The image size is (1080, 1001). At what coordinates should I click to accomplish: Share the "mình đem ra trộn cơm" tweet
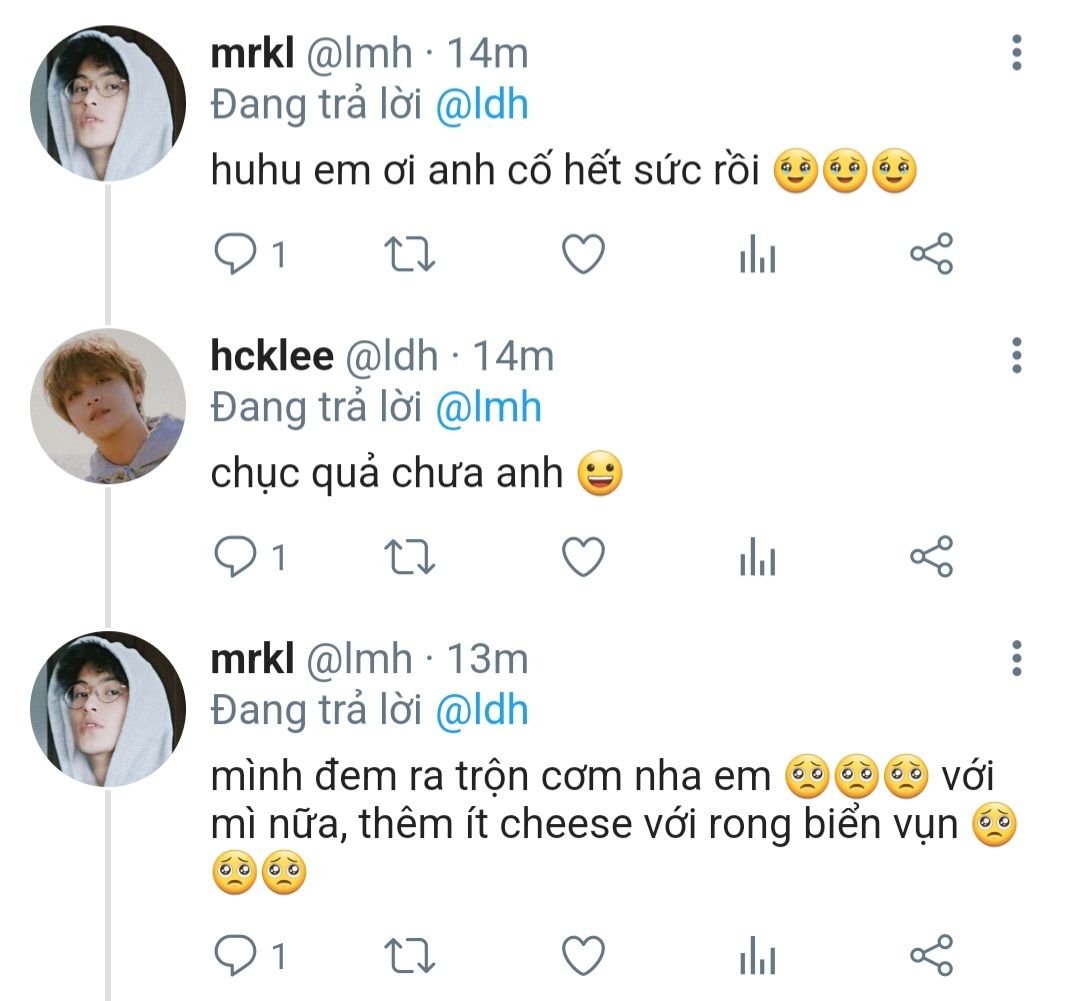click(931, 956)
